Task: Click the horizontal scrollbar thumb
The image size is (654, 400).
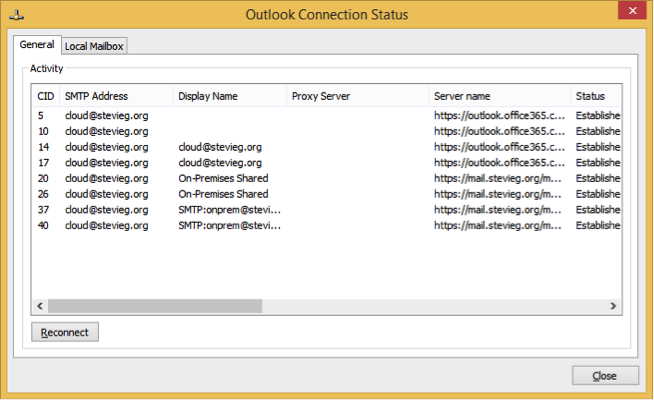Action: click(155, 306)
